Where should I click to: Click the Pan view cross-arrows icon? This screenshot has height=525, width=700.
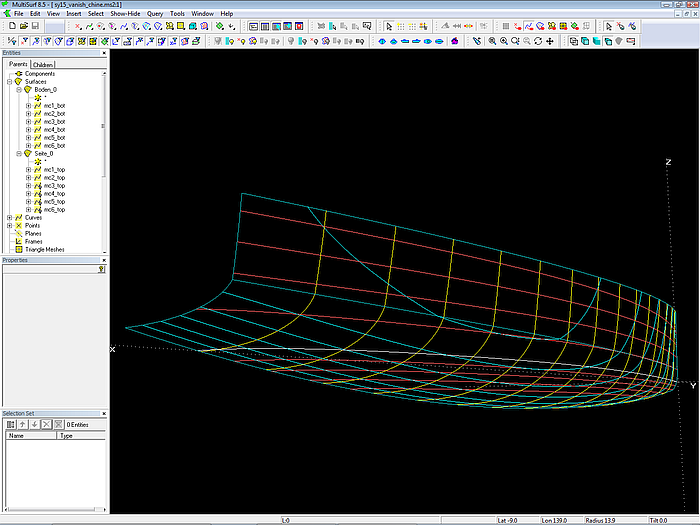[551, 41]
